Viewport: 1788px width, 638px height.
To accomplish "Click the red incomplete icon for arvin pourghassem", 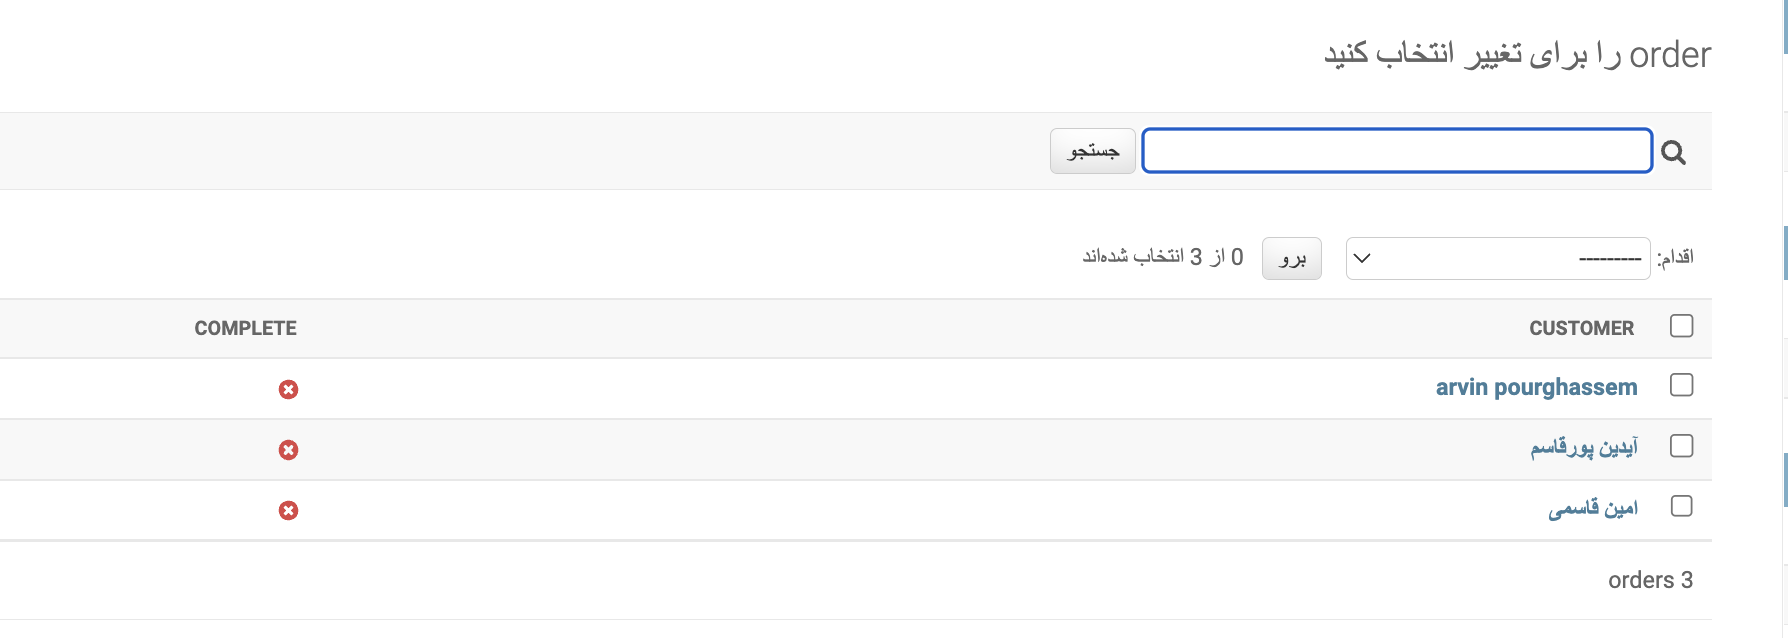I will [x=288, y=389].
